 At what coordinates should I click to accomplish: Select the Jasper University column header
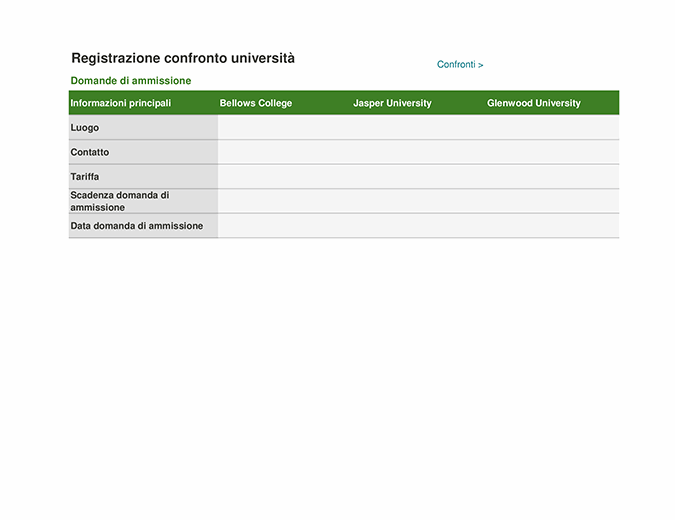click(418, 103)
